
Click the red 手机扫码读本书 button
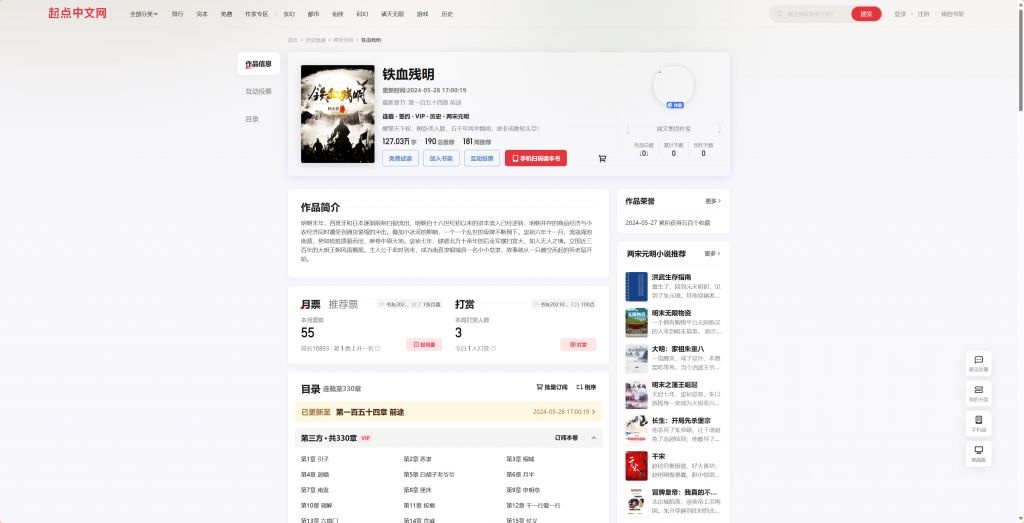pyautogui.click(x=536, y=158)
